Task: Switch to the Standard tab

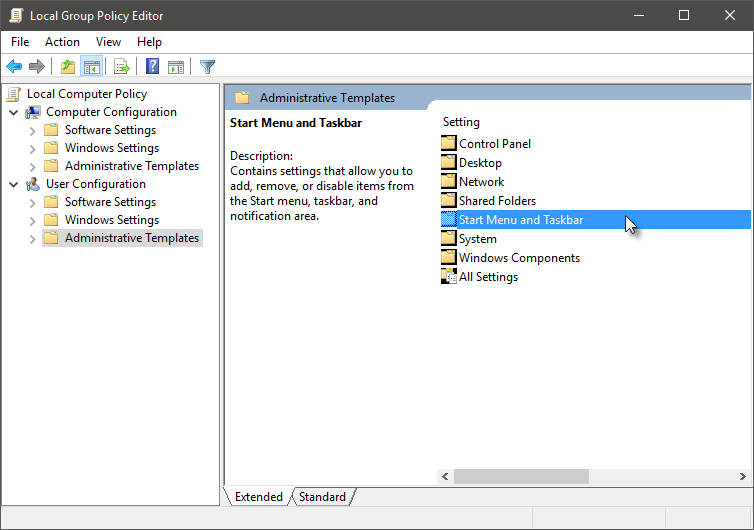Action: (322, 496)
